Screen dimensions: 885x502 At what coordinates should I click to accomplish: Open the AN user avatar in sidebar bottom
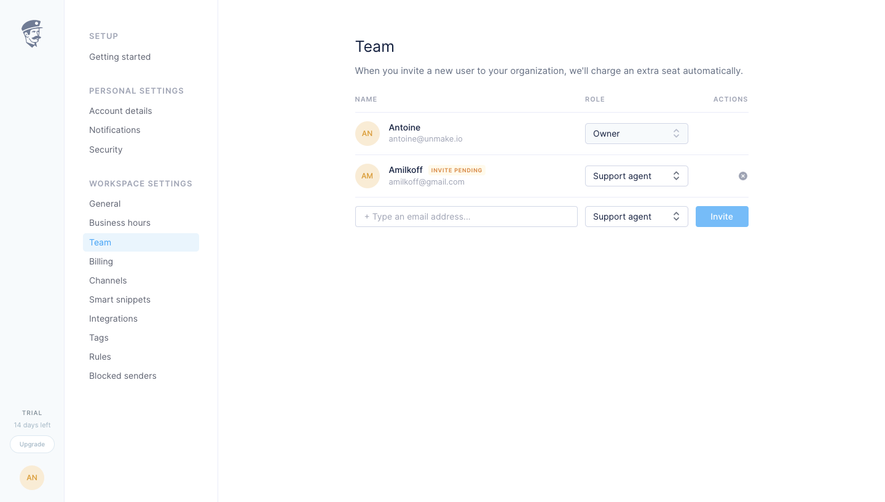click(x=32, y=478)
